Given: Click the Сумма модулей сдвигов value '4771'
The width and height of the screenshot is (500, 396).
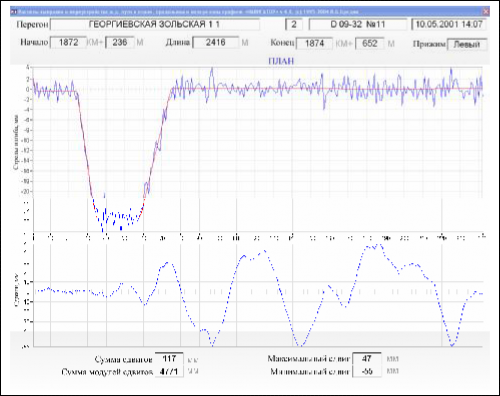Looking at the screenshot, I should (x=169, y=371).
